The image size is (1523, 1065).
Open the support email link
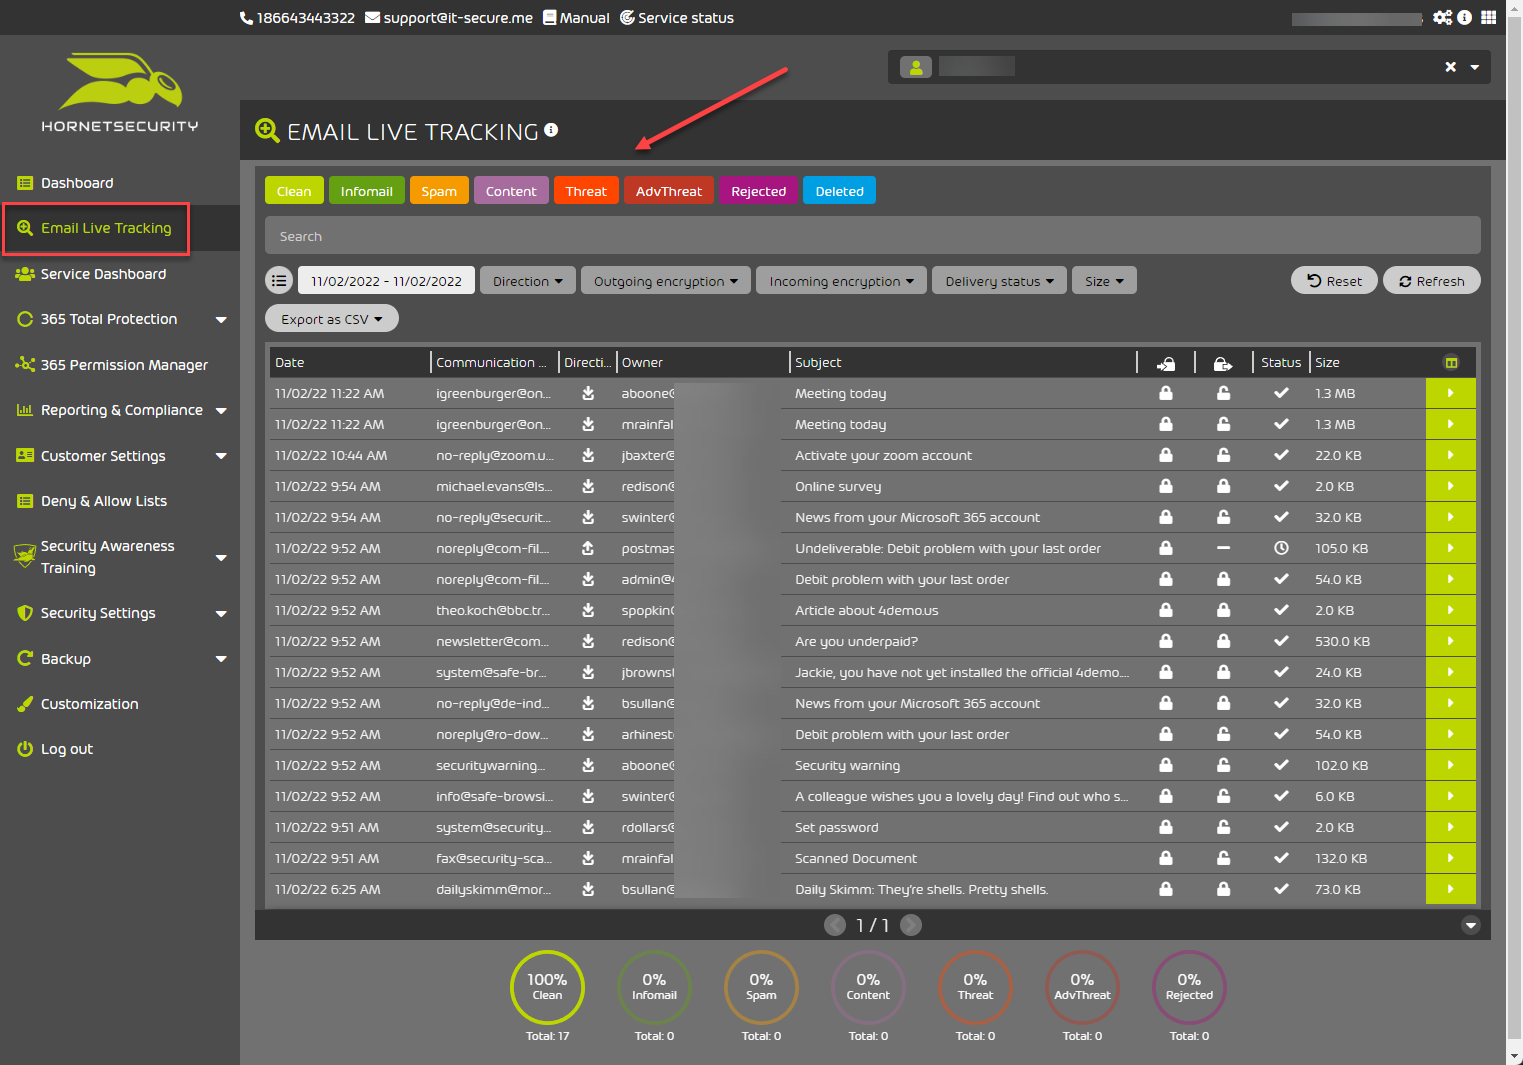coord(449,18)
